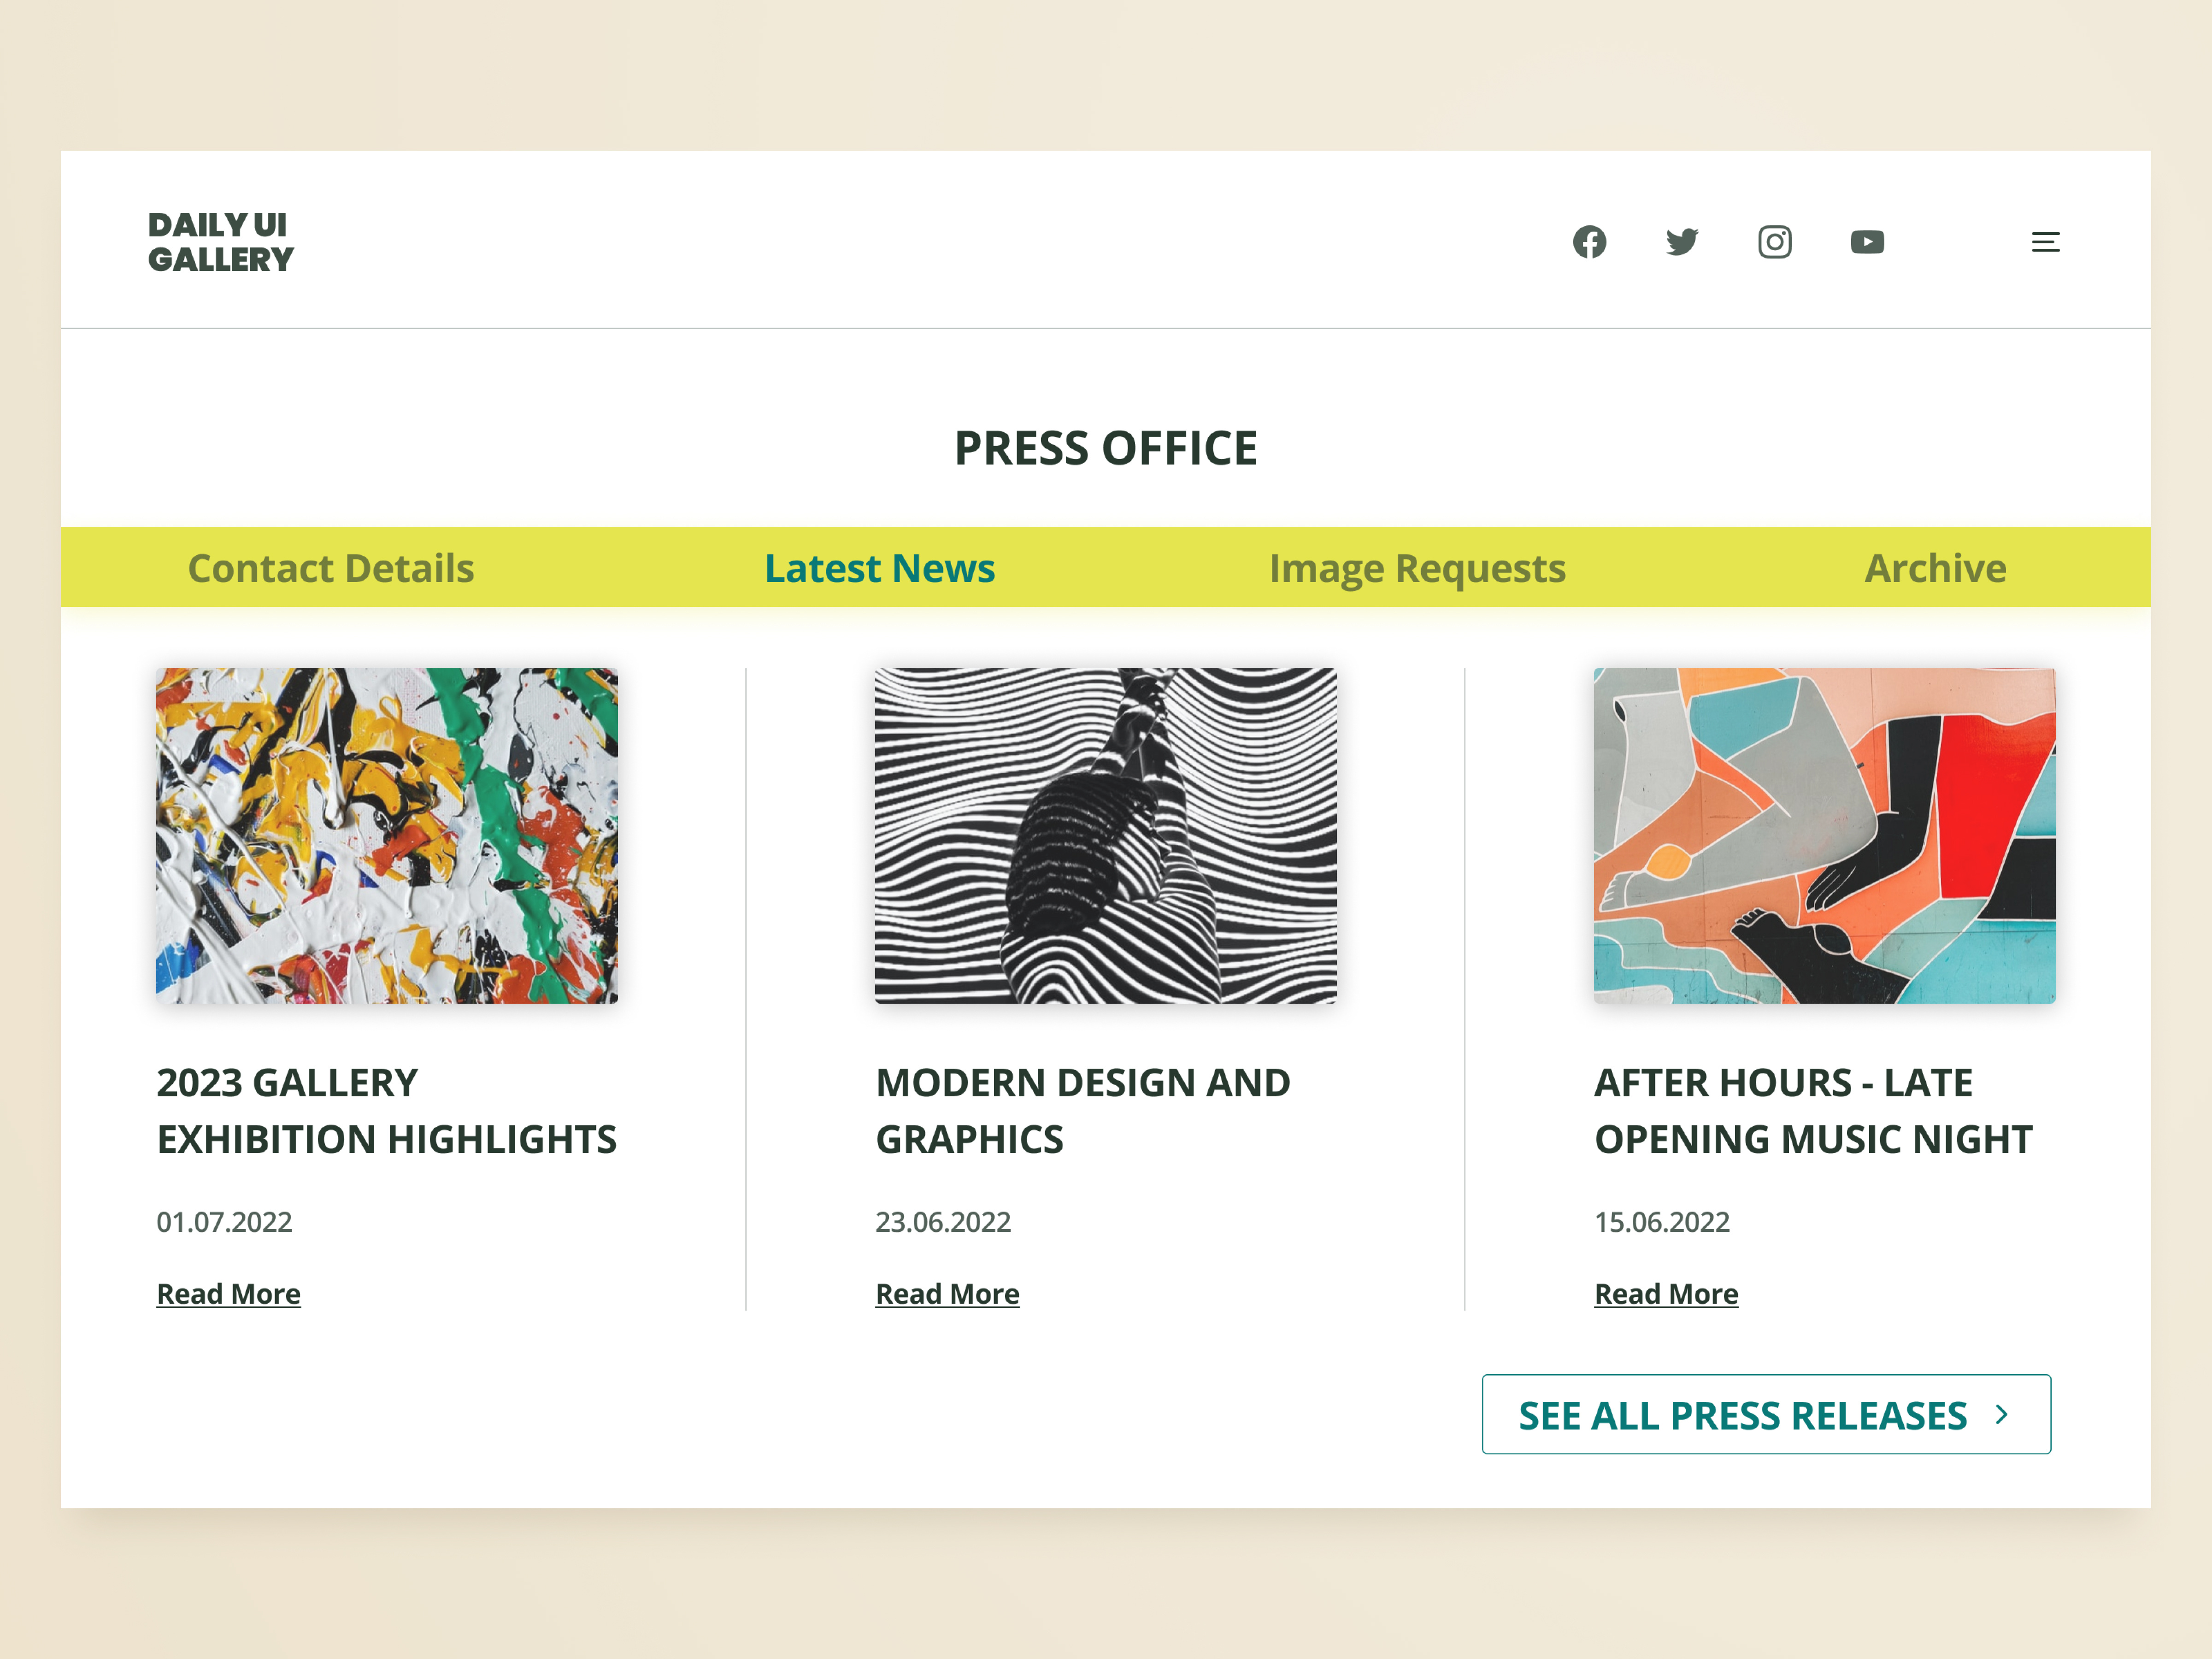Click the Instagram icon

(x=1774, y=242)
